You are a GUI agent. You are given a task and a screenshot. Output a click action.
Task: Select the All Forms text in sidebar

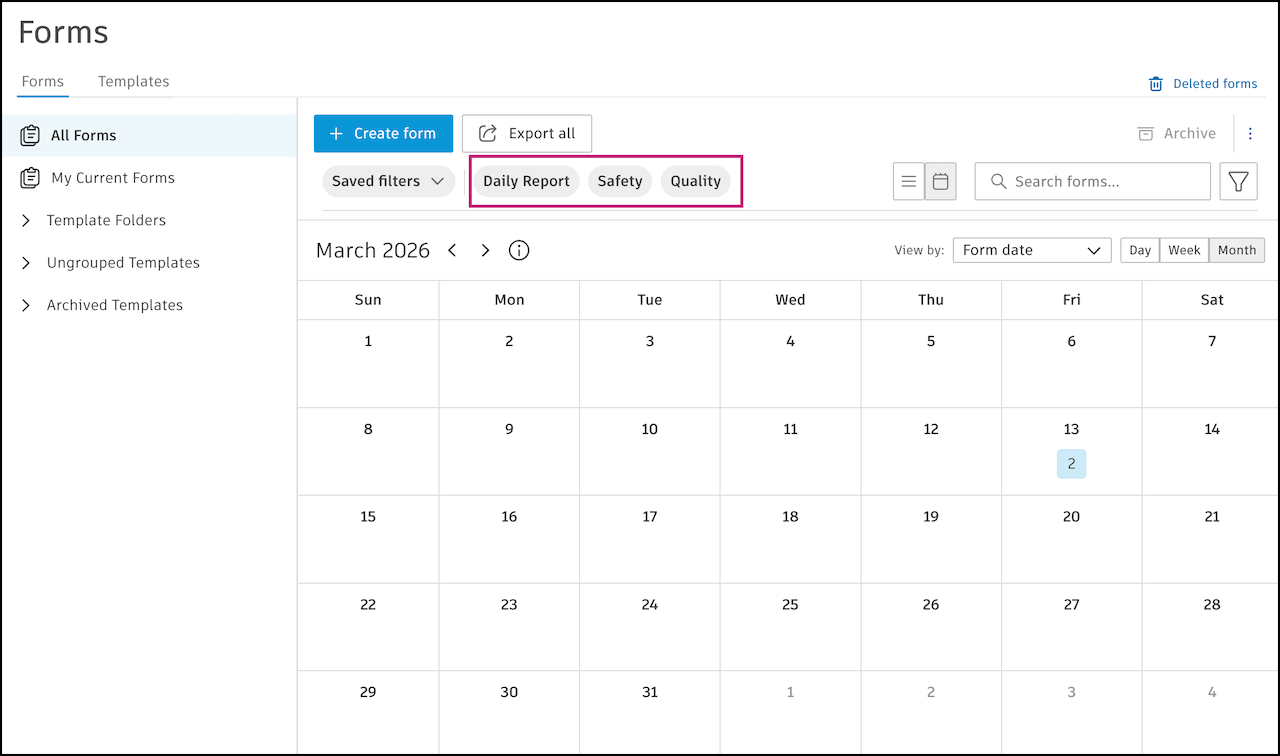click(x=84, y=135)
